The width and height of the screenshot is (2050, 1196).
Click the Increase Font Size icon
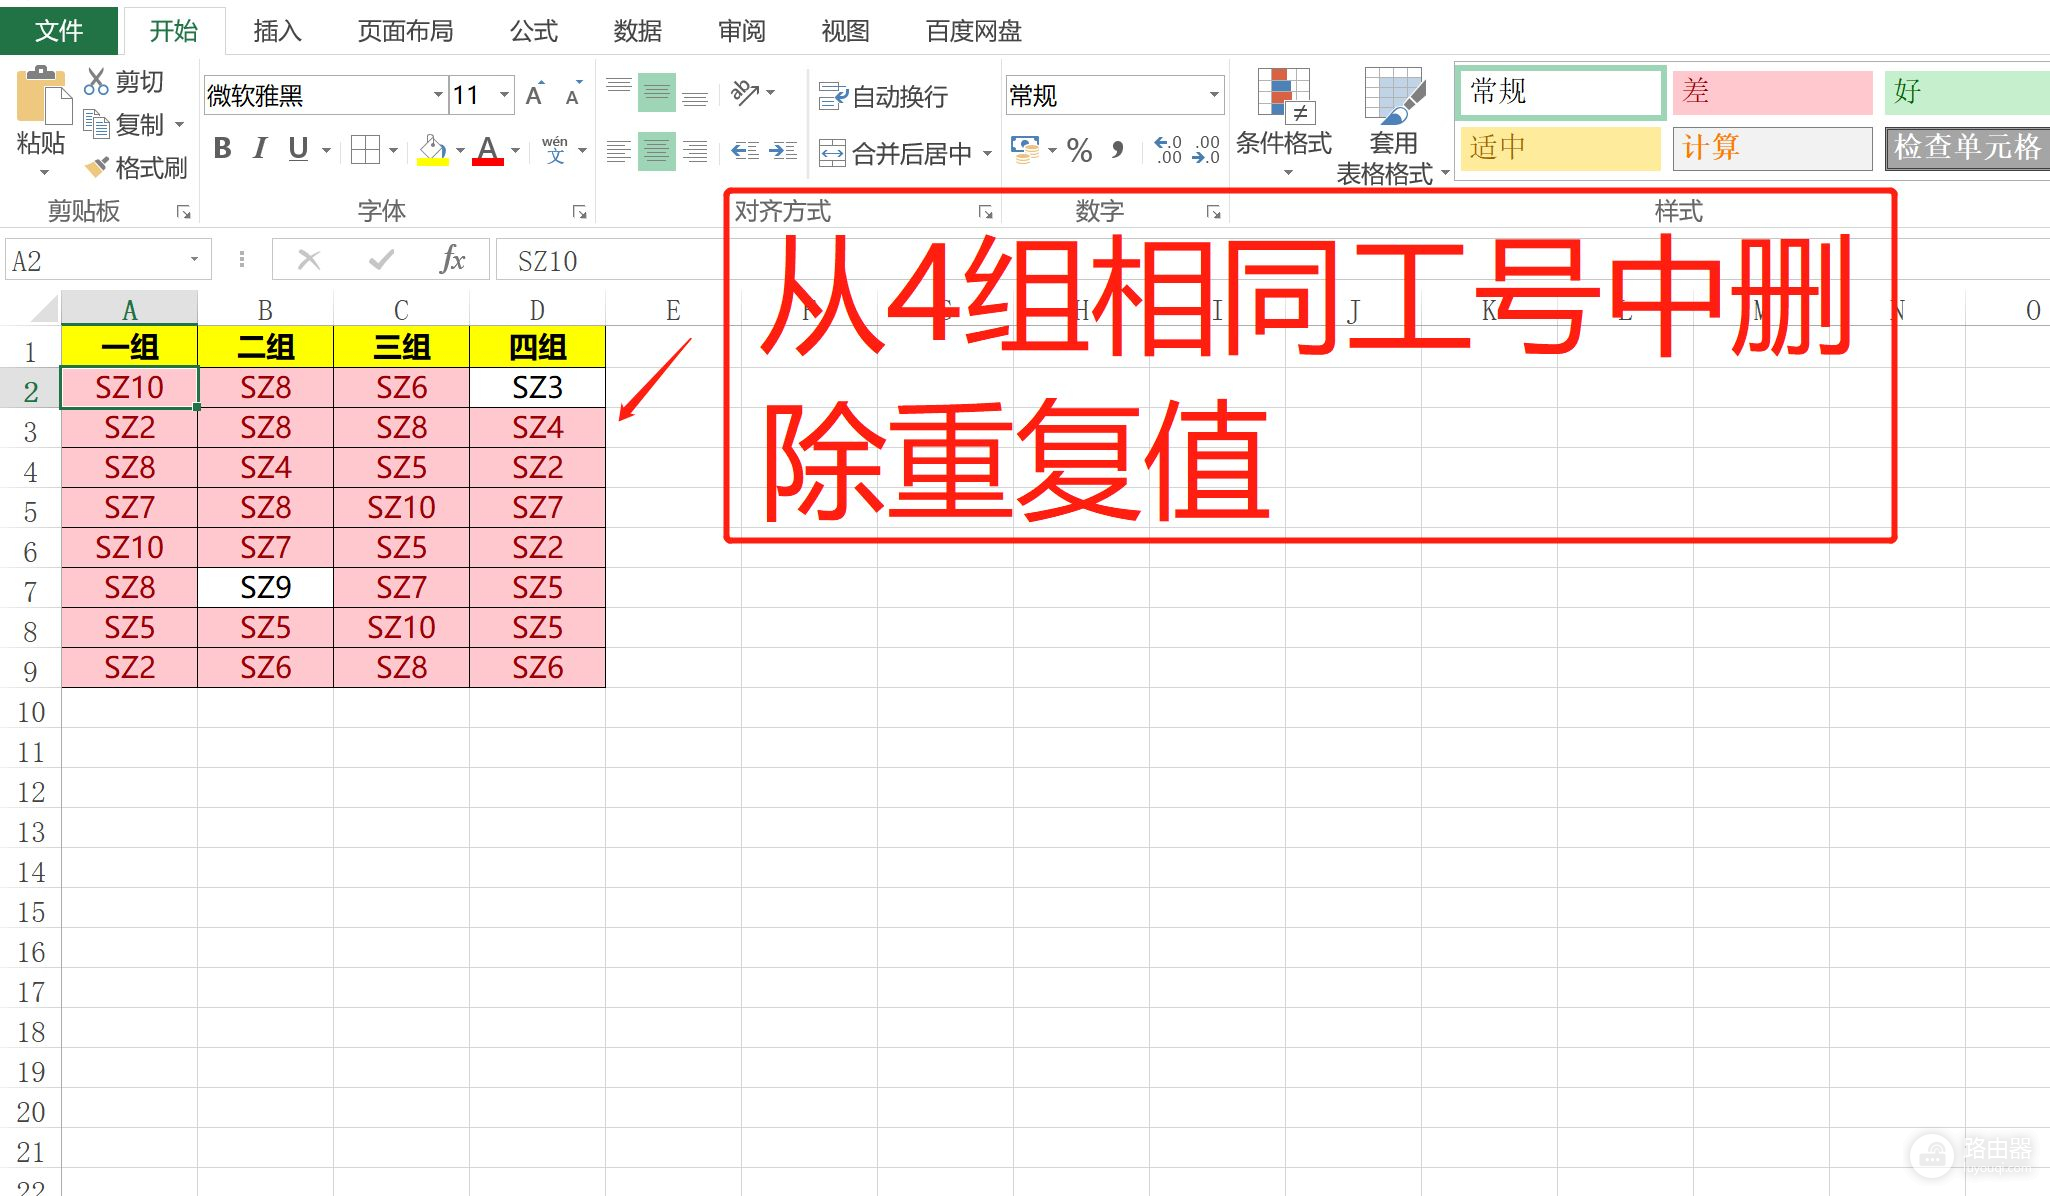(x=535, y=95)
